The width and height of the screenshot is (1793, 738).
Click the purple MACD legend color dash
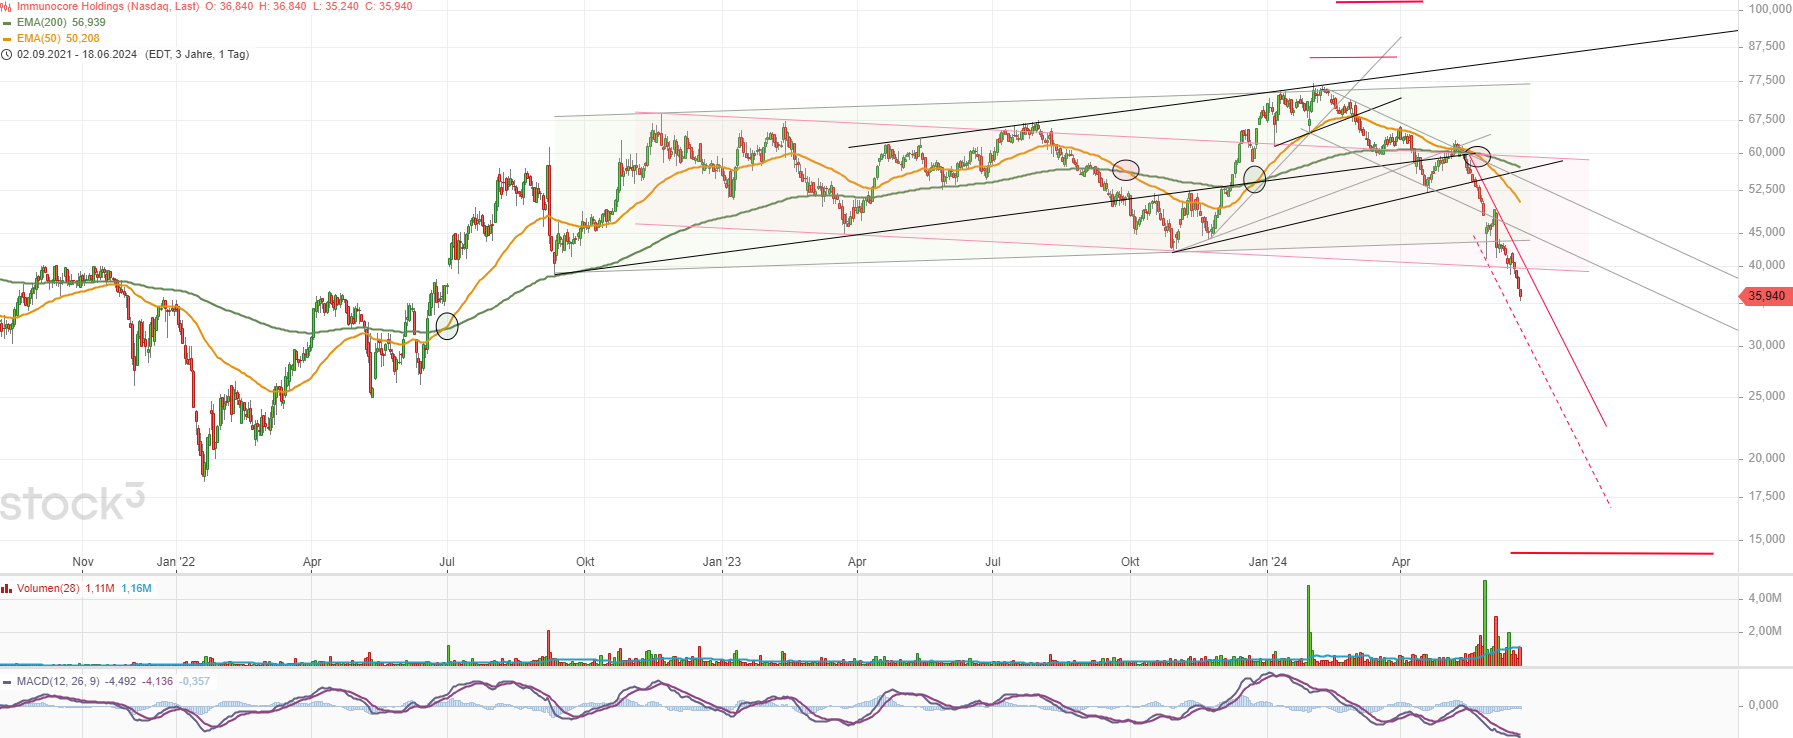pyautogui.click(x=7, y=682)
